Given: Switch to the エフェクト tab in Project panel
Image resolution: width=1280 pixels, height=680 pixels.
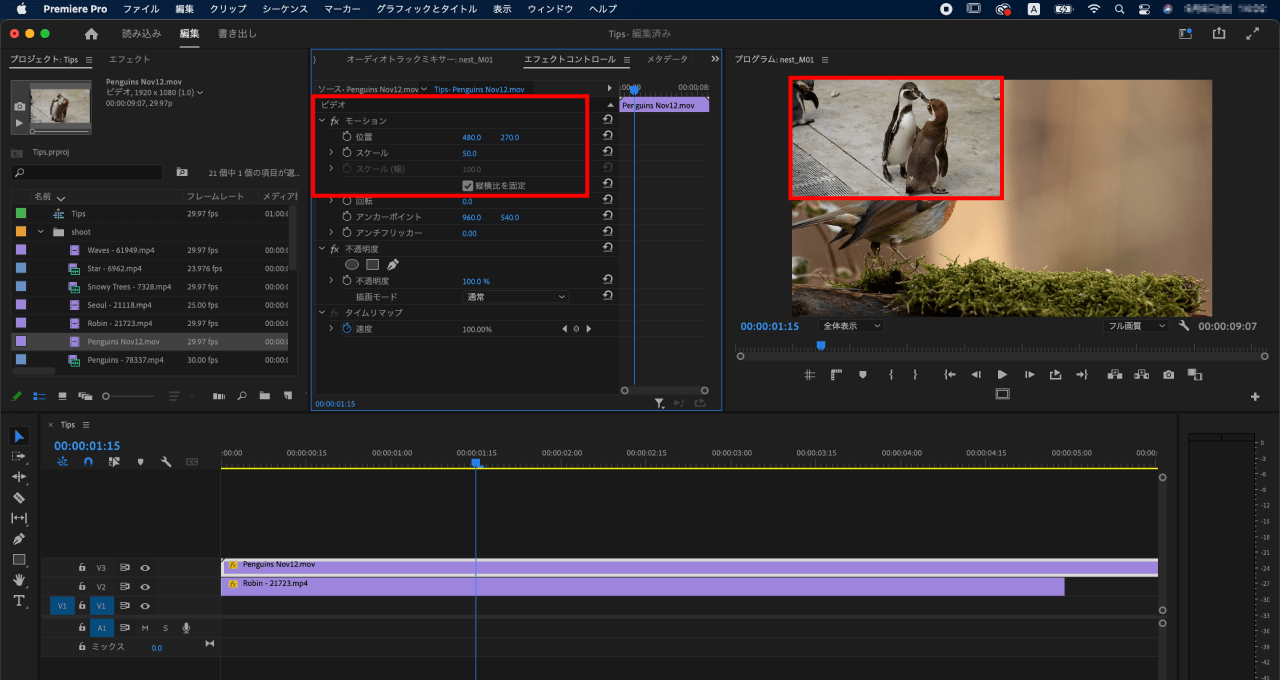Looking at the screenshot, I should pos(130,60).
